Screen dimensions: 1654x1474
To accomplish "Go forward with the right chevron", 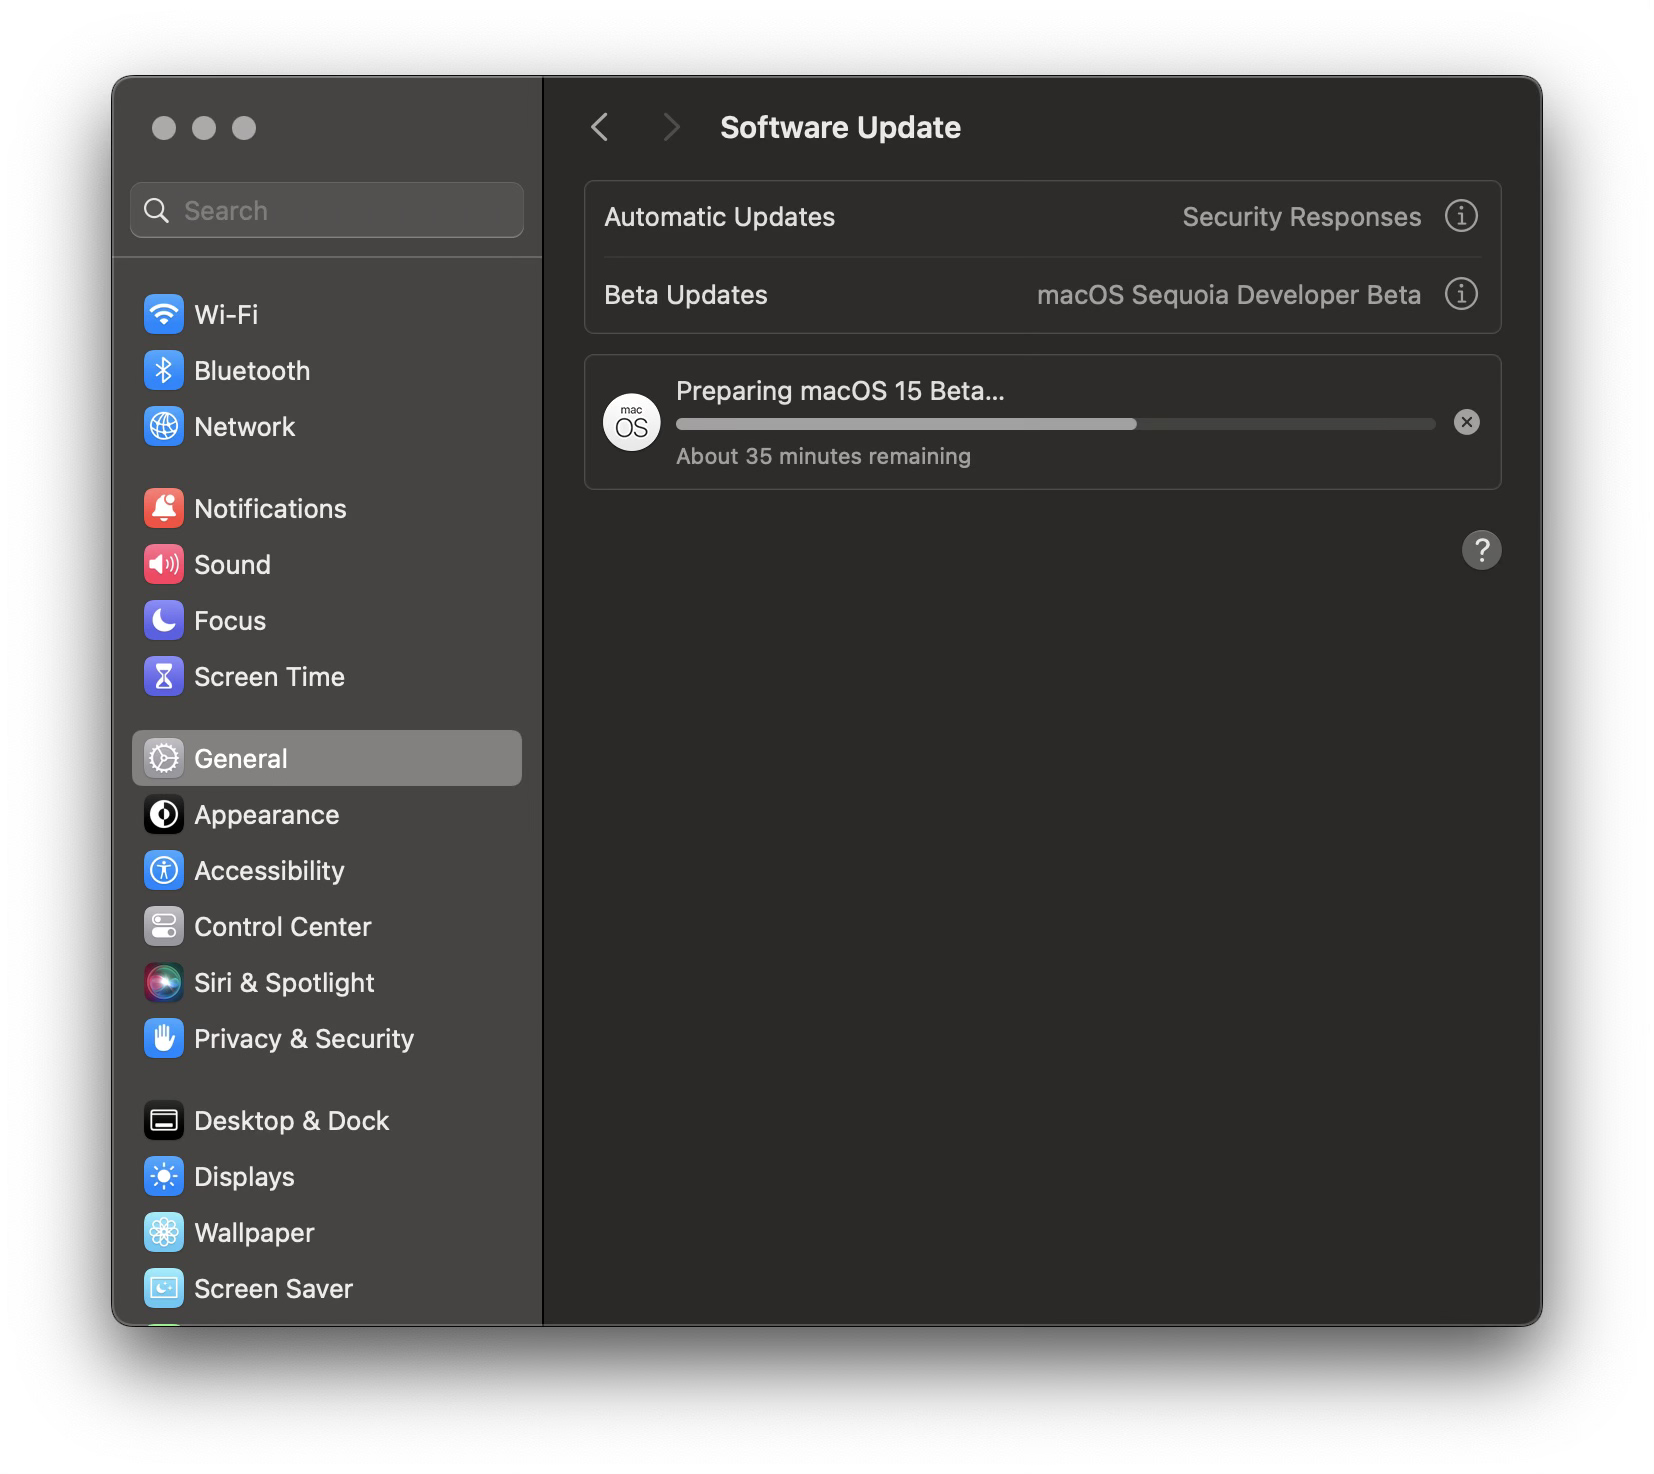I will (671, 127).
